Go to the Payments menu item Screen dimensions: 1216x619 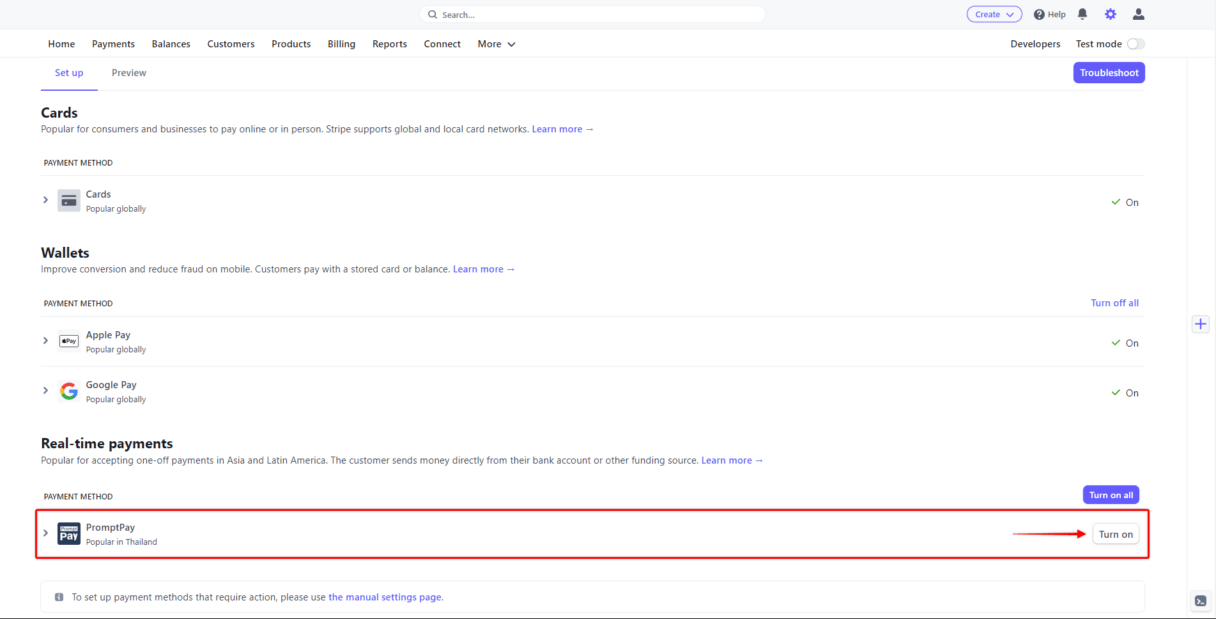(113, 44)
